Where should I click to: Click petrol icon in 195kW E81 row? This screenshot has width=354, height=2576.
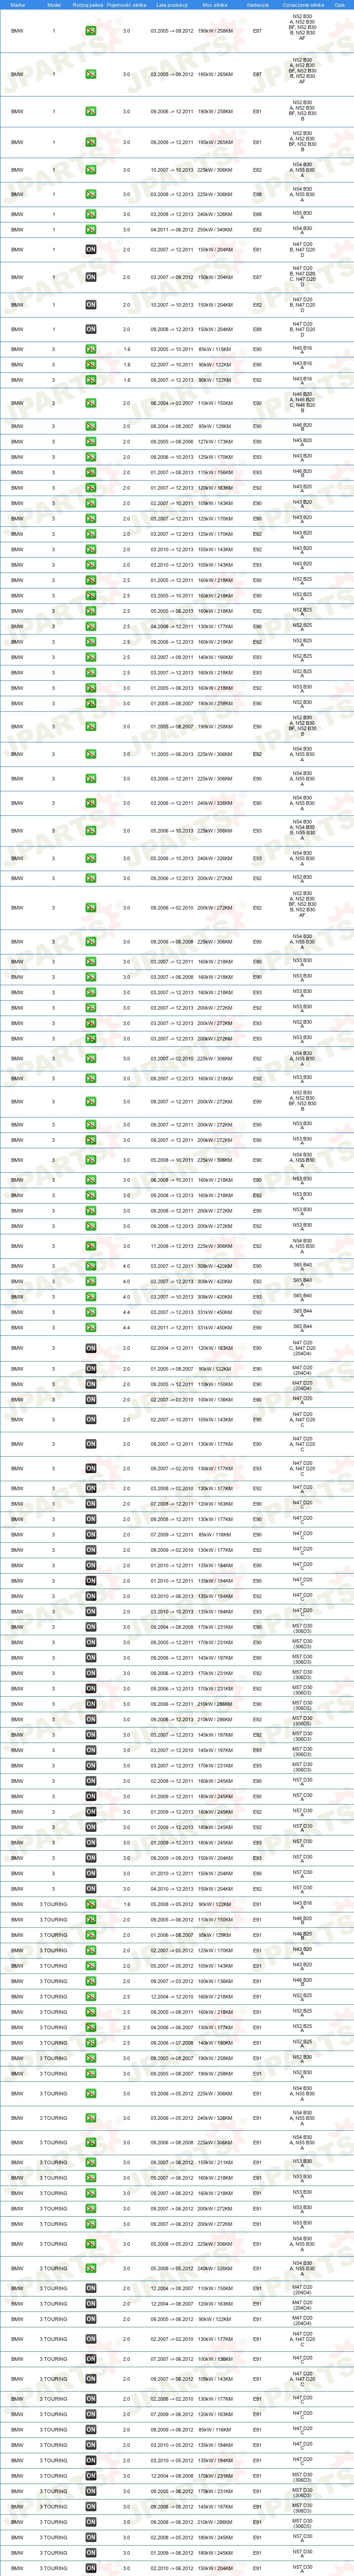pyautogui.click(x=91, y=142)
